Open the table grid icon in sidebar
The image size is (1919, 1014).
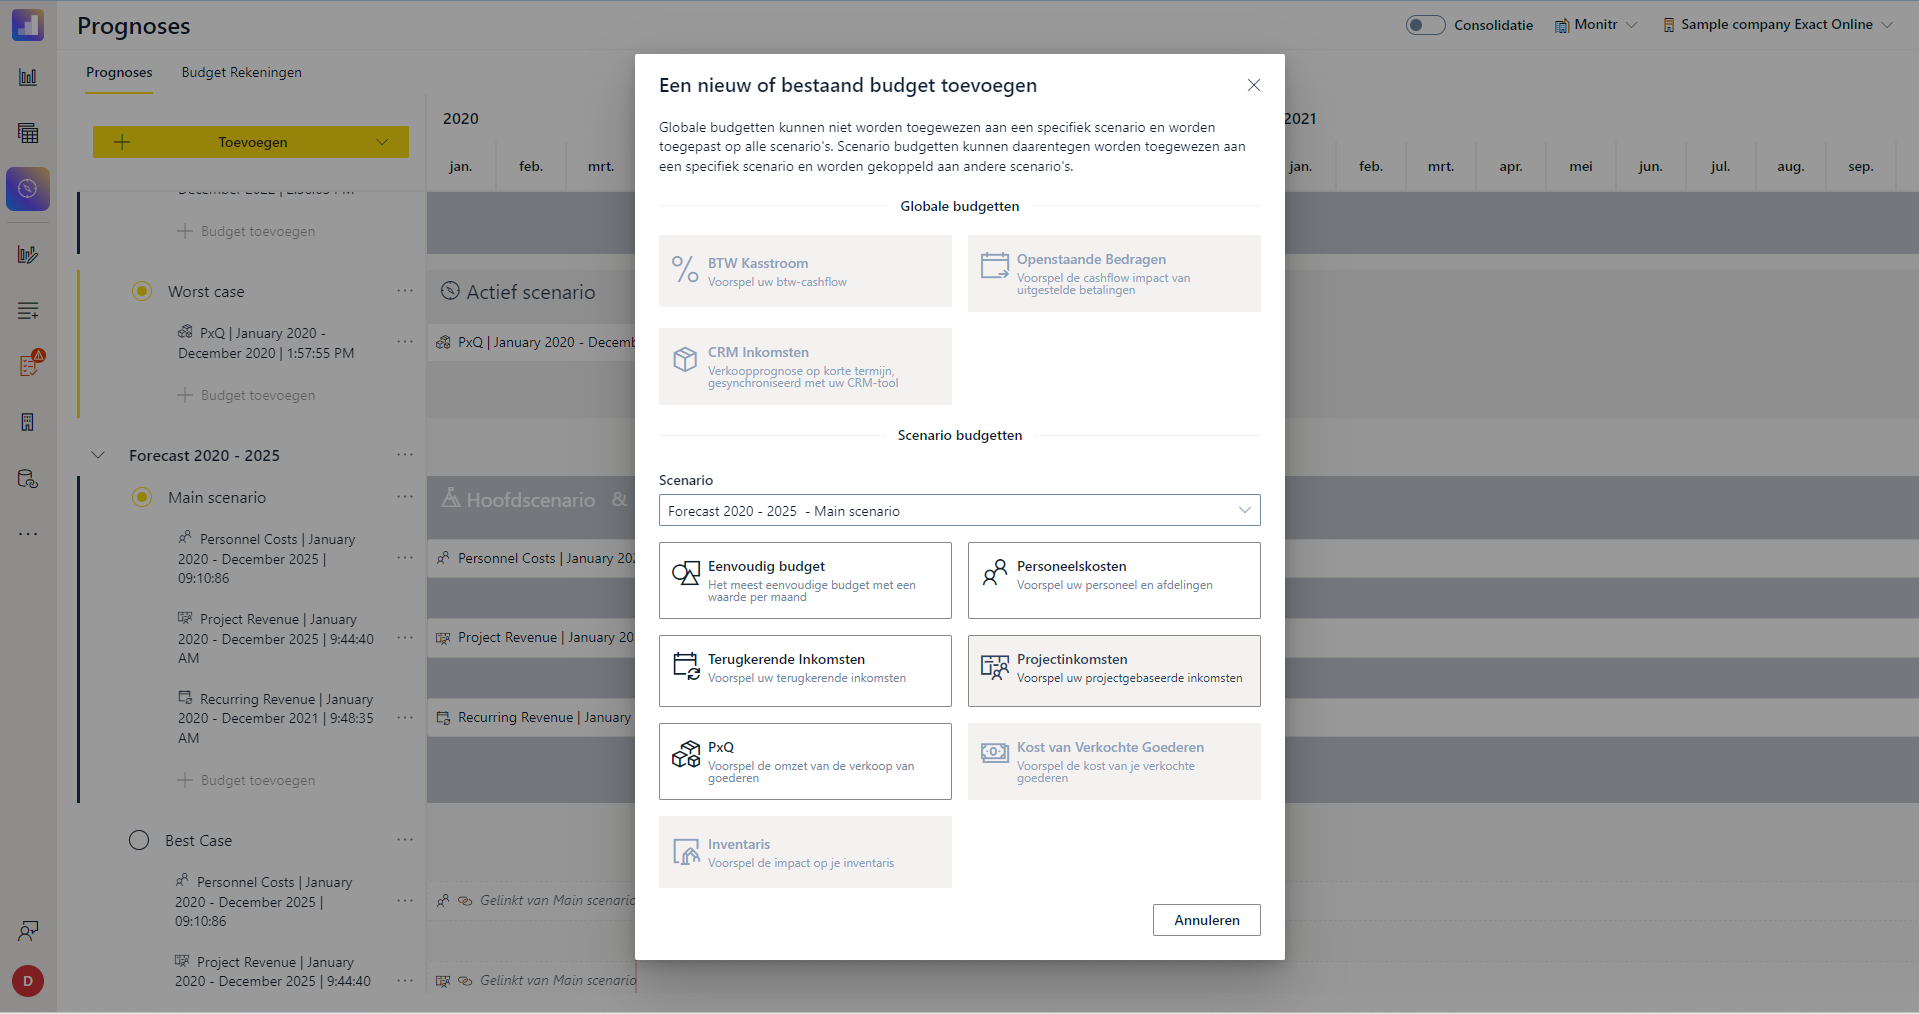[x=28, y=133]
